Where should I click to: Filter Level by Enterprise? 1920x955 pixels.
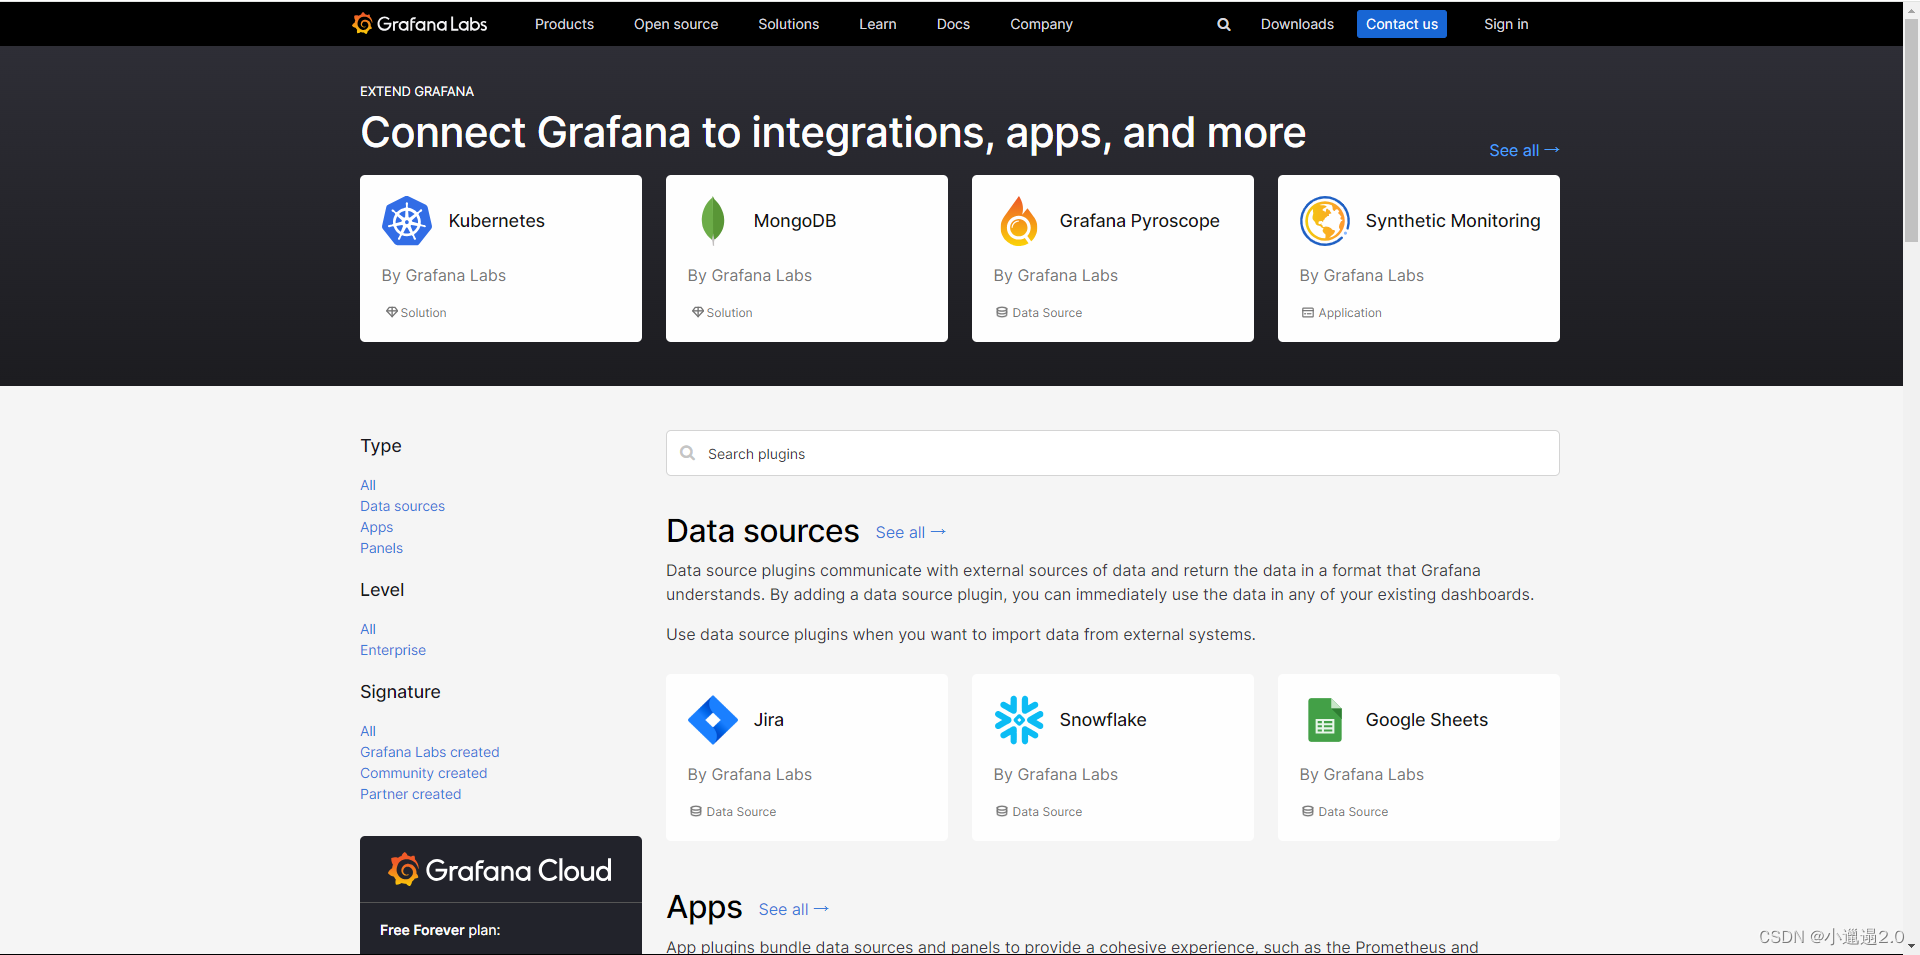click(x=393, y=650)
